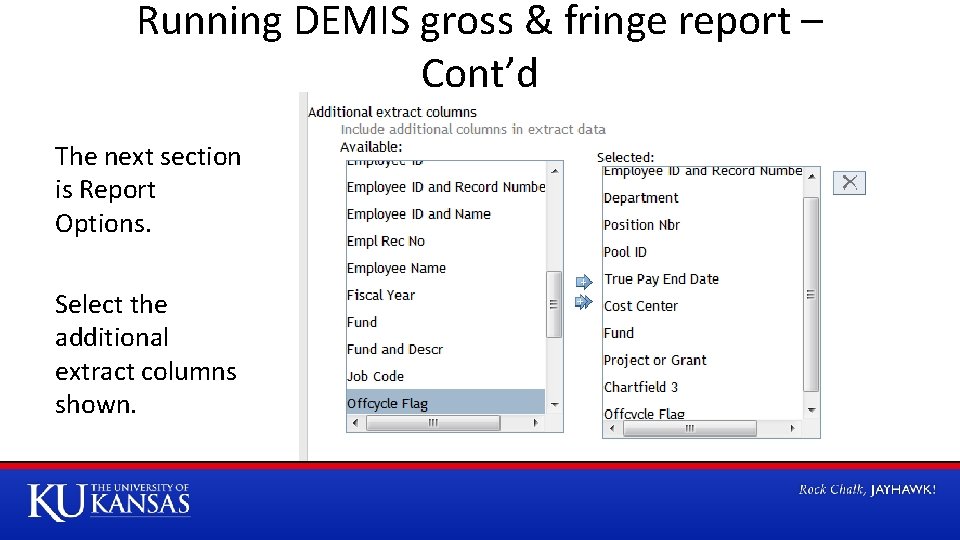Click Selected list horizontal scrollbar thumb

coord(689,429)
